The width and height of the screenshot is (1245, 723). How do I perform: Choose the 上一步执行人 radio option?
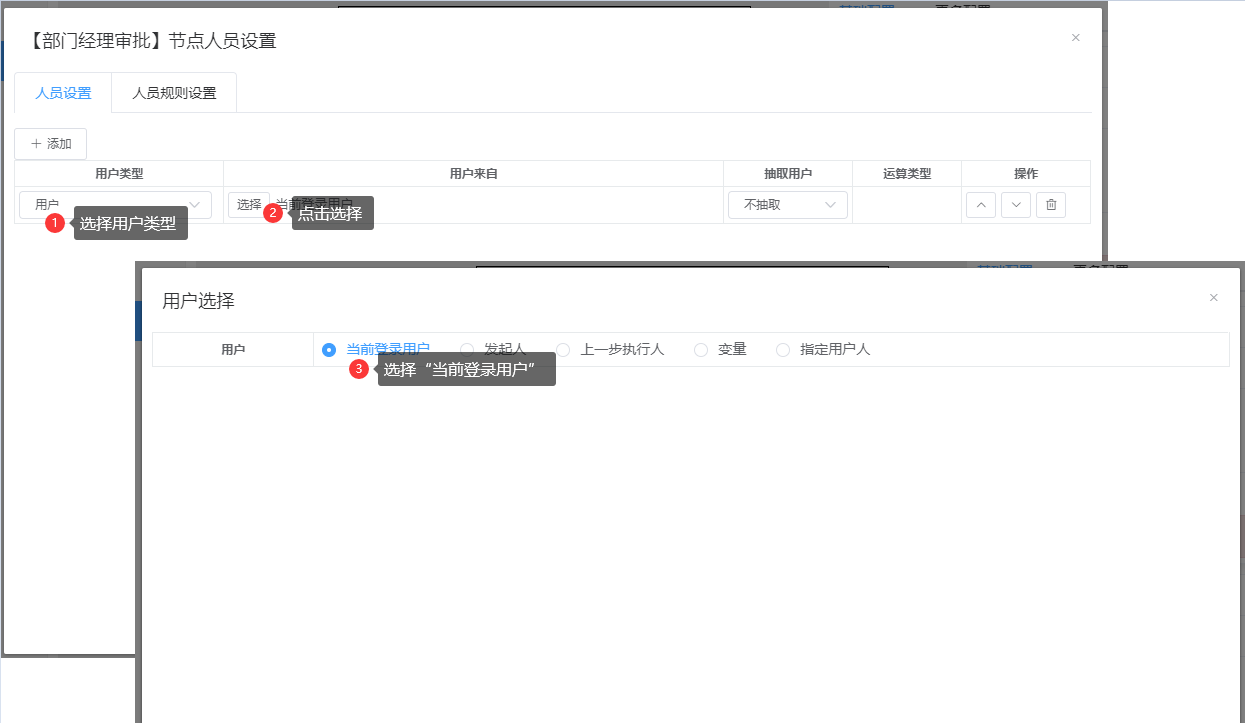tap(610, 349)
